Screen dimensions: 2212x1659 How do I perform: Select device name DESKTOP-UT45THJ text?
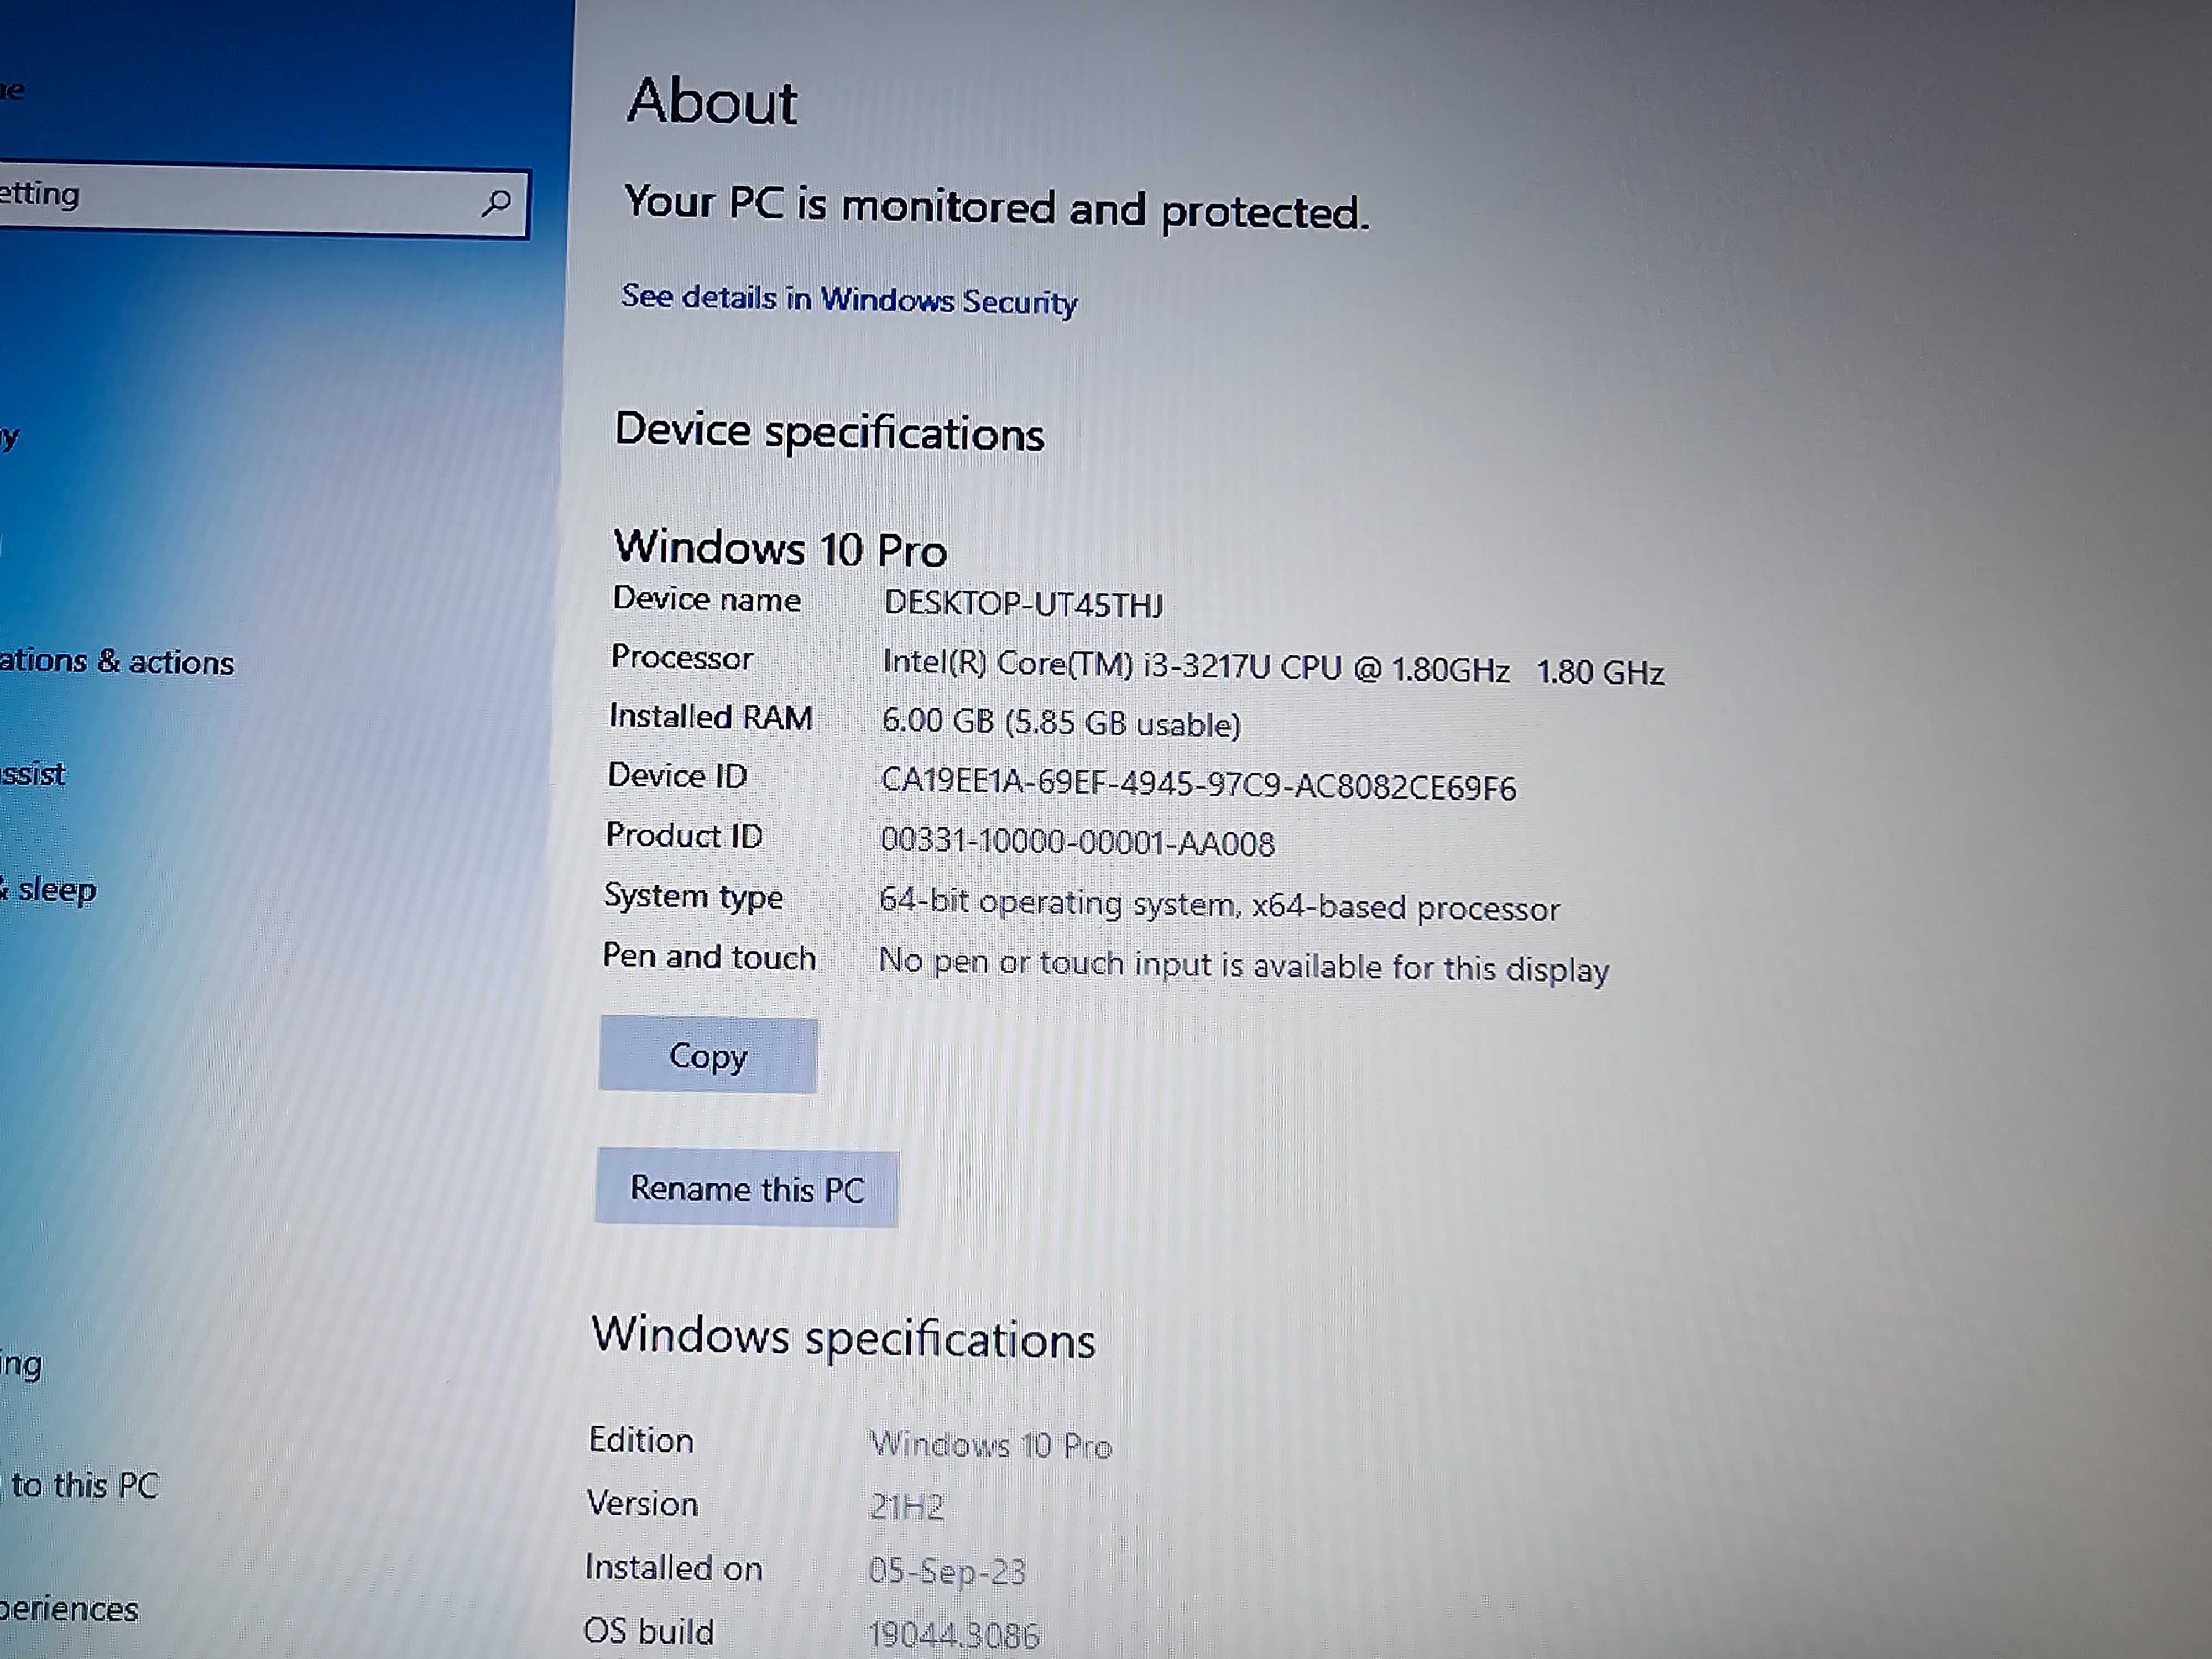[1023, 603]
